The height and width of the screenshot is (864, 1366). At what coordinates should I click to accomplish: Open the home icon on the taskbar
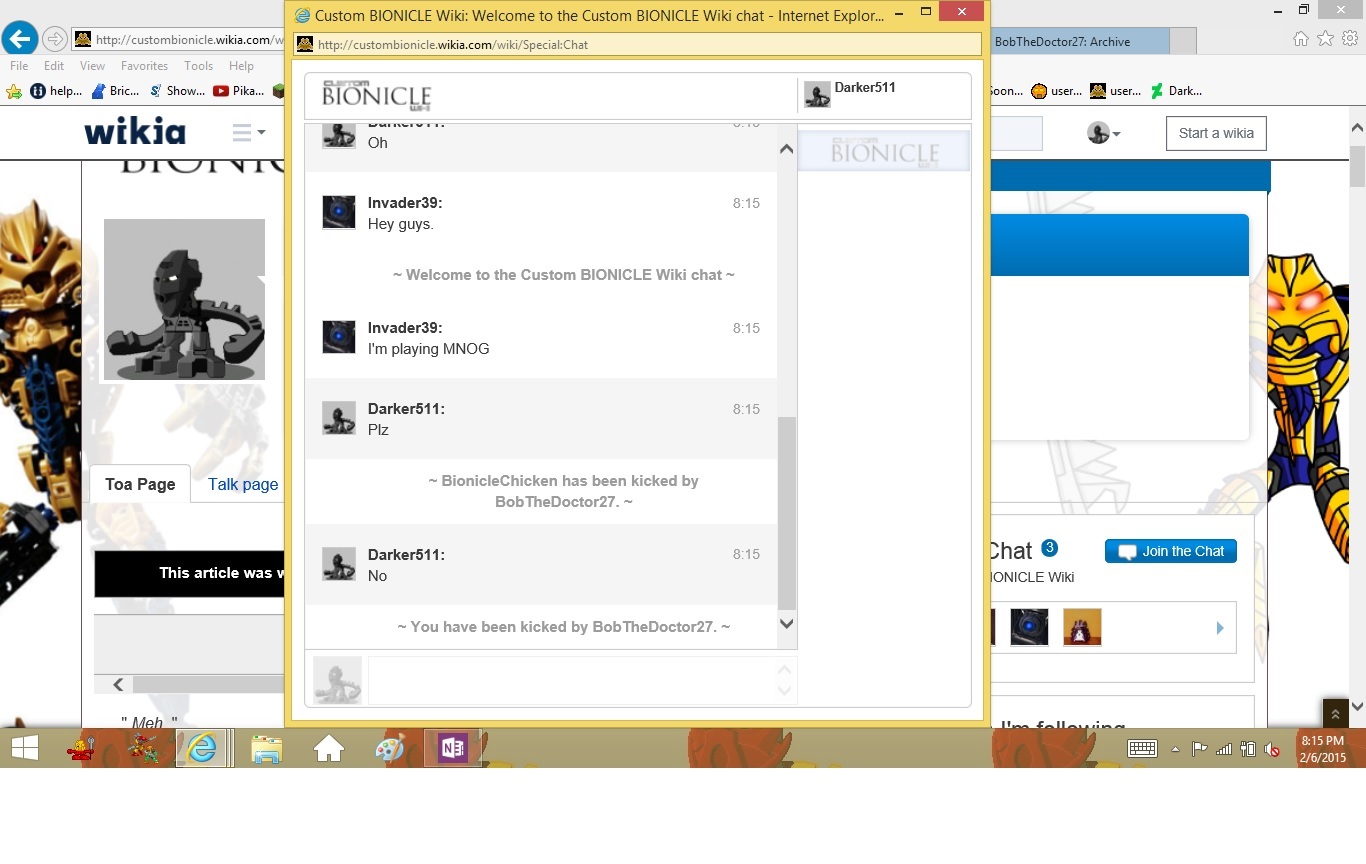(x=328, y=748)
